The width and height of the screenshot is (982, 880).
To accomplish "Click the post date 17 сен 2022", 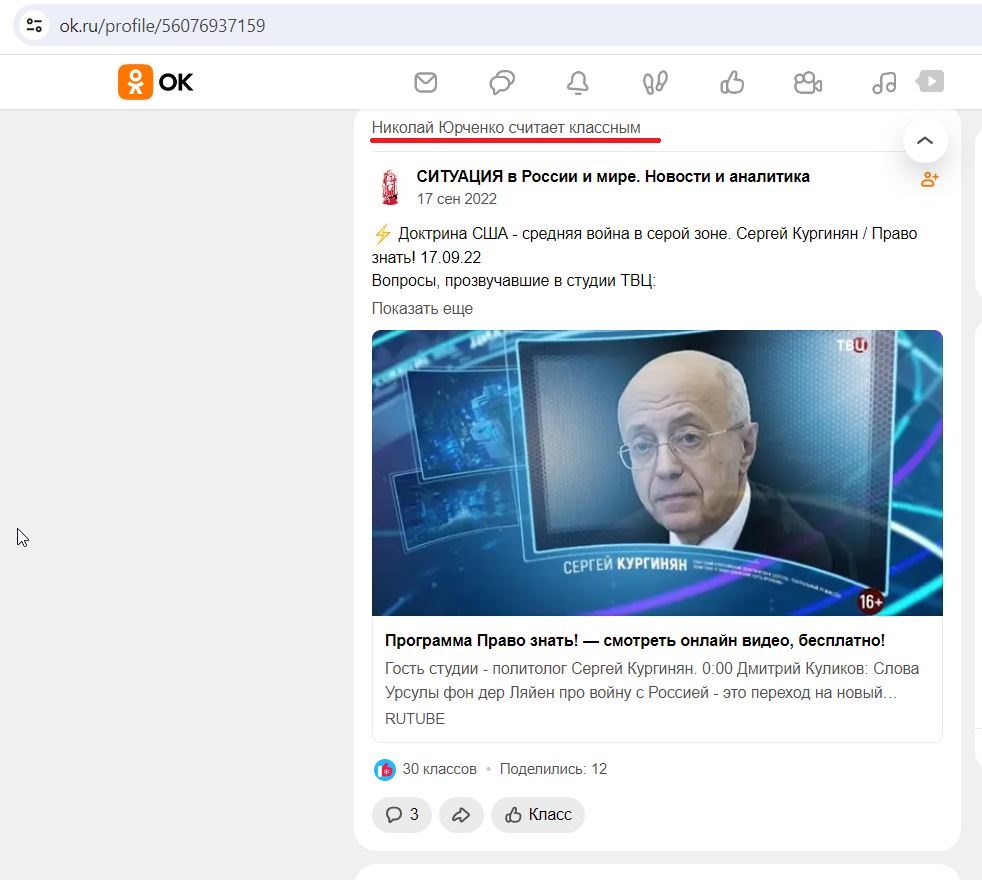I will coord(457,199).
